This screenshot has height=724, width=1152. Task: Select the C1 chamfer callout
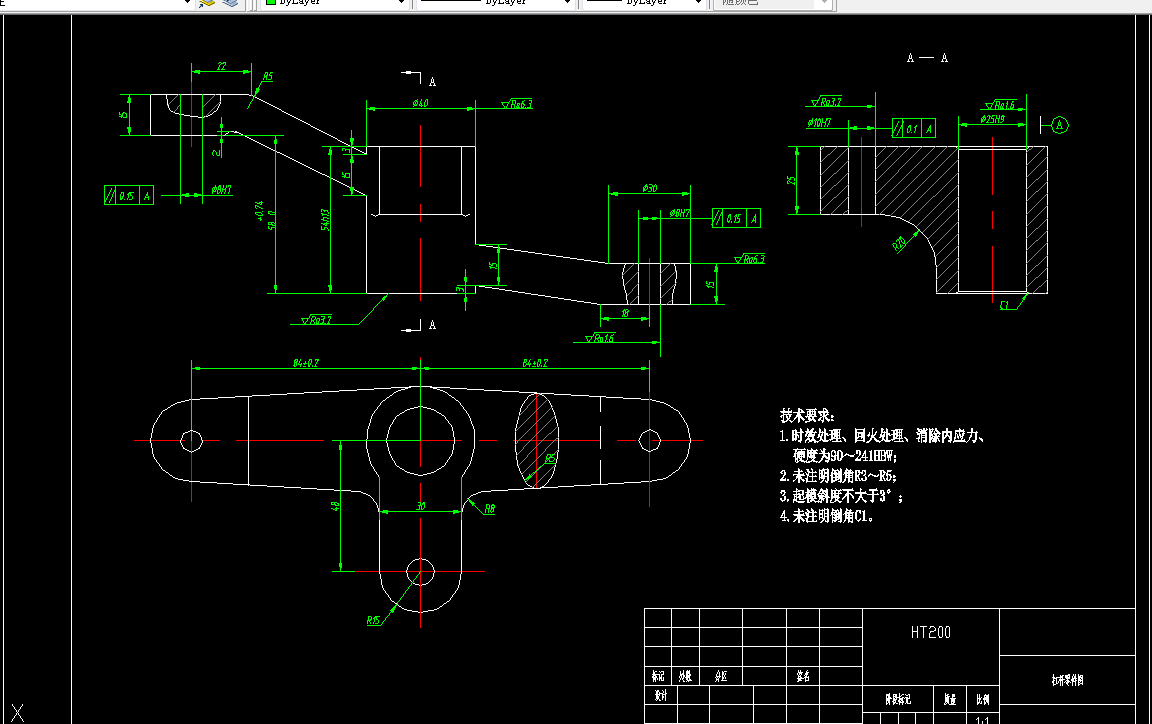pyautogui.click(x=1005, y=305)
